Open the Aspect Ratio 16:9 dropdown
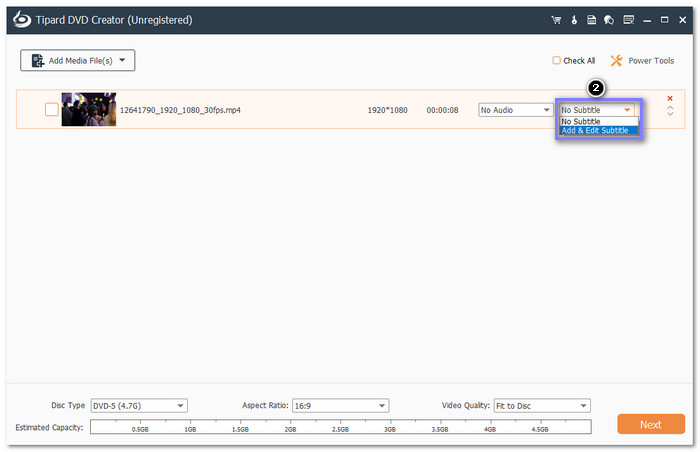 click(x=341, y=406)
